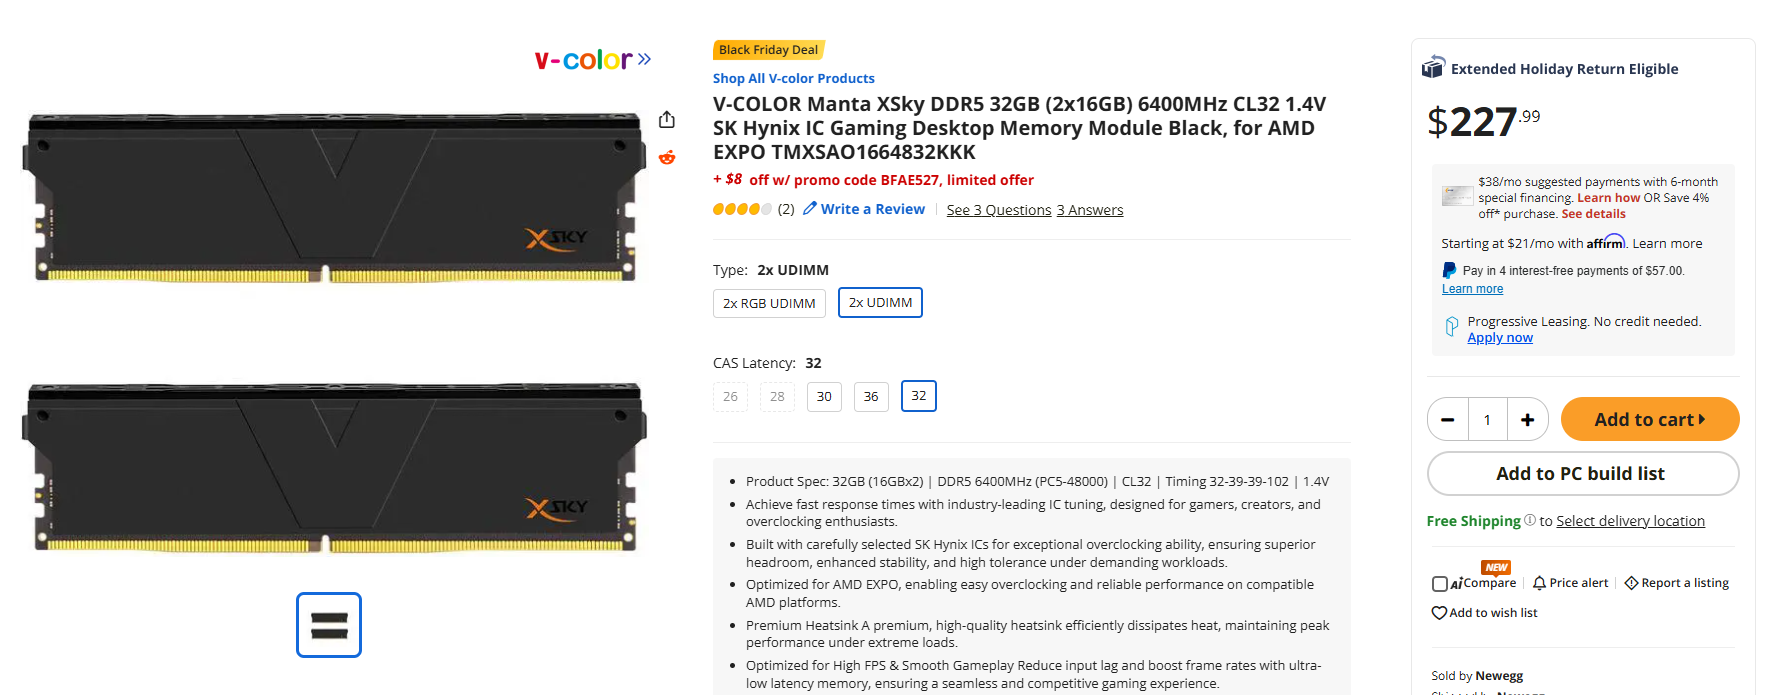Open Select delivery location link

click(x=1630, y=521)
